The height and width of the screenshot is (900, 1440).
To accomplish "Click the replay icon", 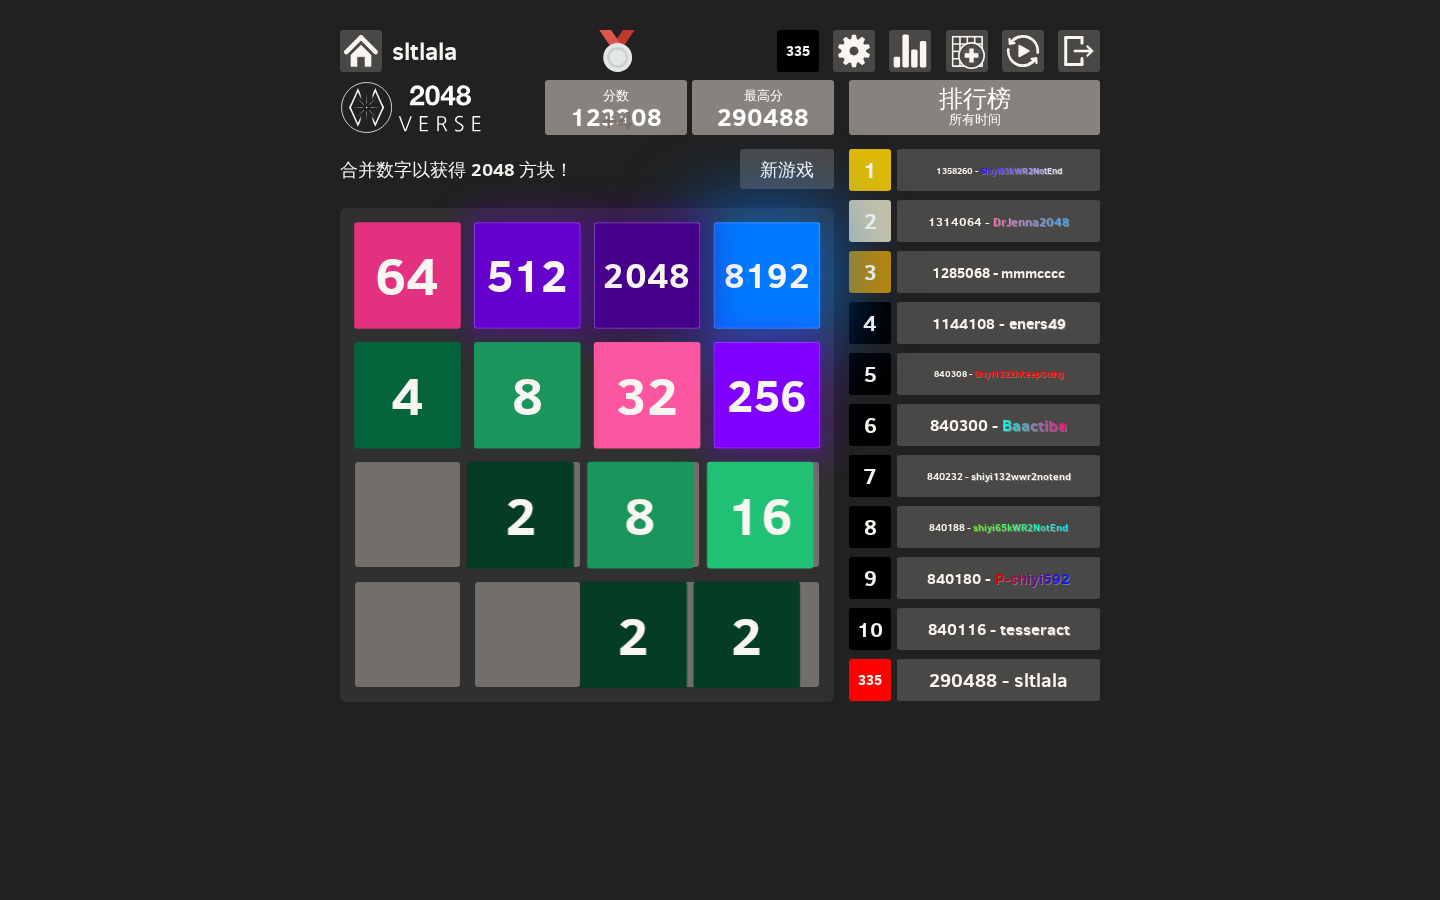I will tap(1023, 51).
